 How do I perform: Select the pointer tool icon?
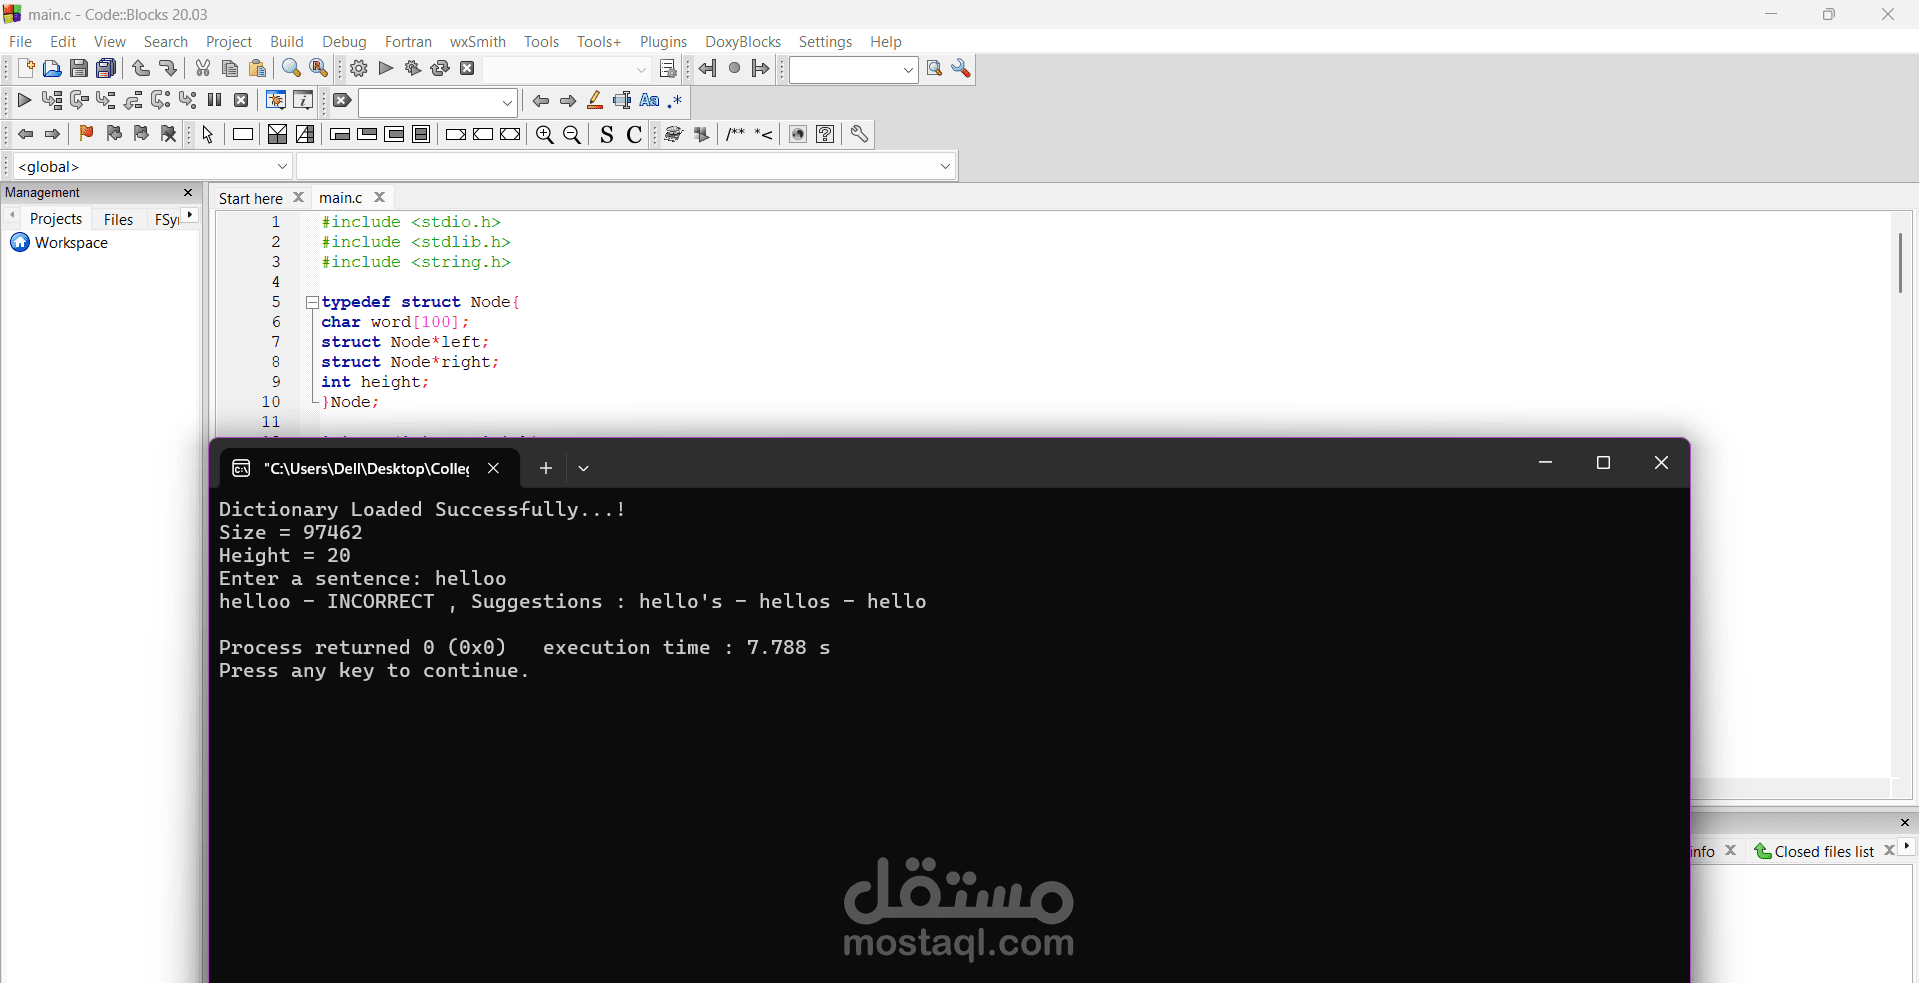click(x=208, y=135)
